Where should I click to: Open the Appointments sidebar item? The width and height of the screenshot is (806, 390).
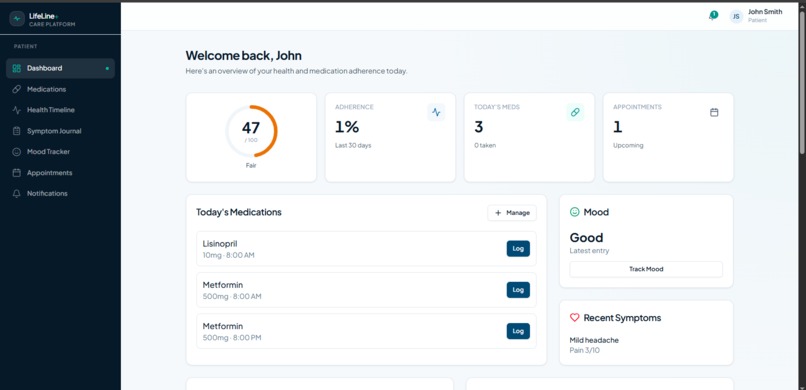[60, 173]
